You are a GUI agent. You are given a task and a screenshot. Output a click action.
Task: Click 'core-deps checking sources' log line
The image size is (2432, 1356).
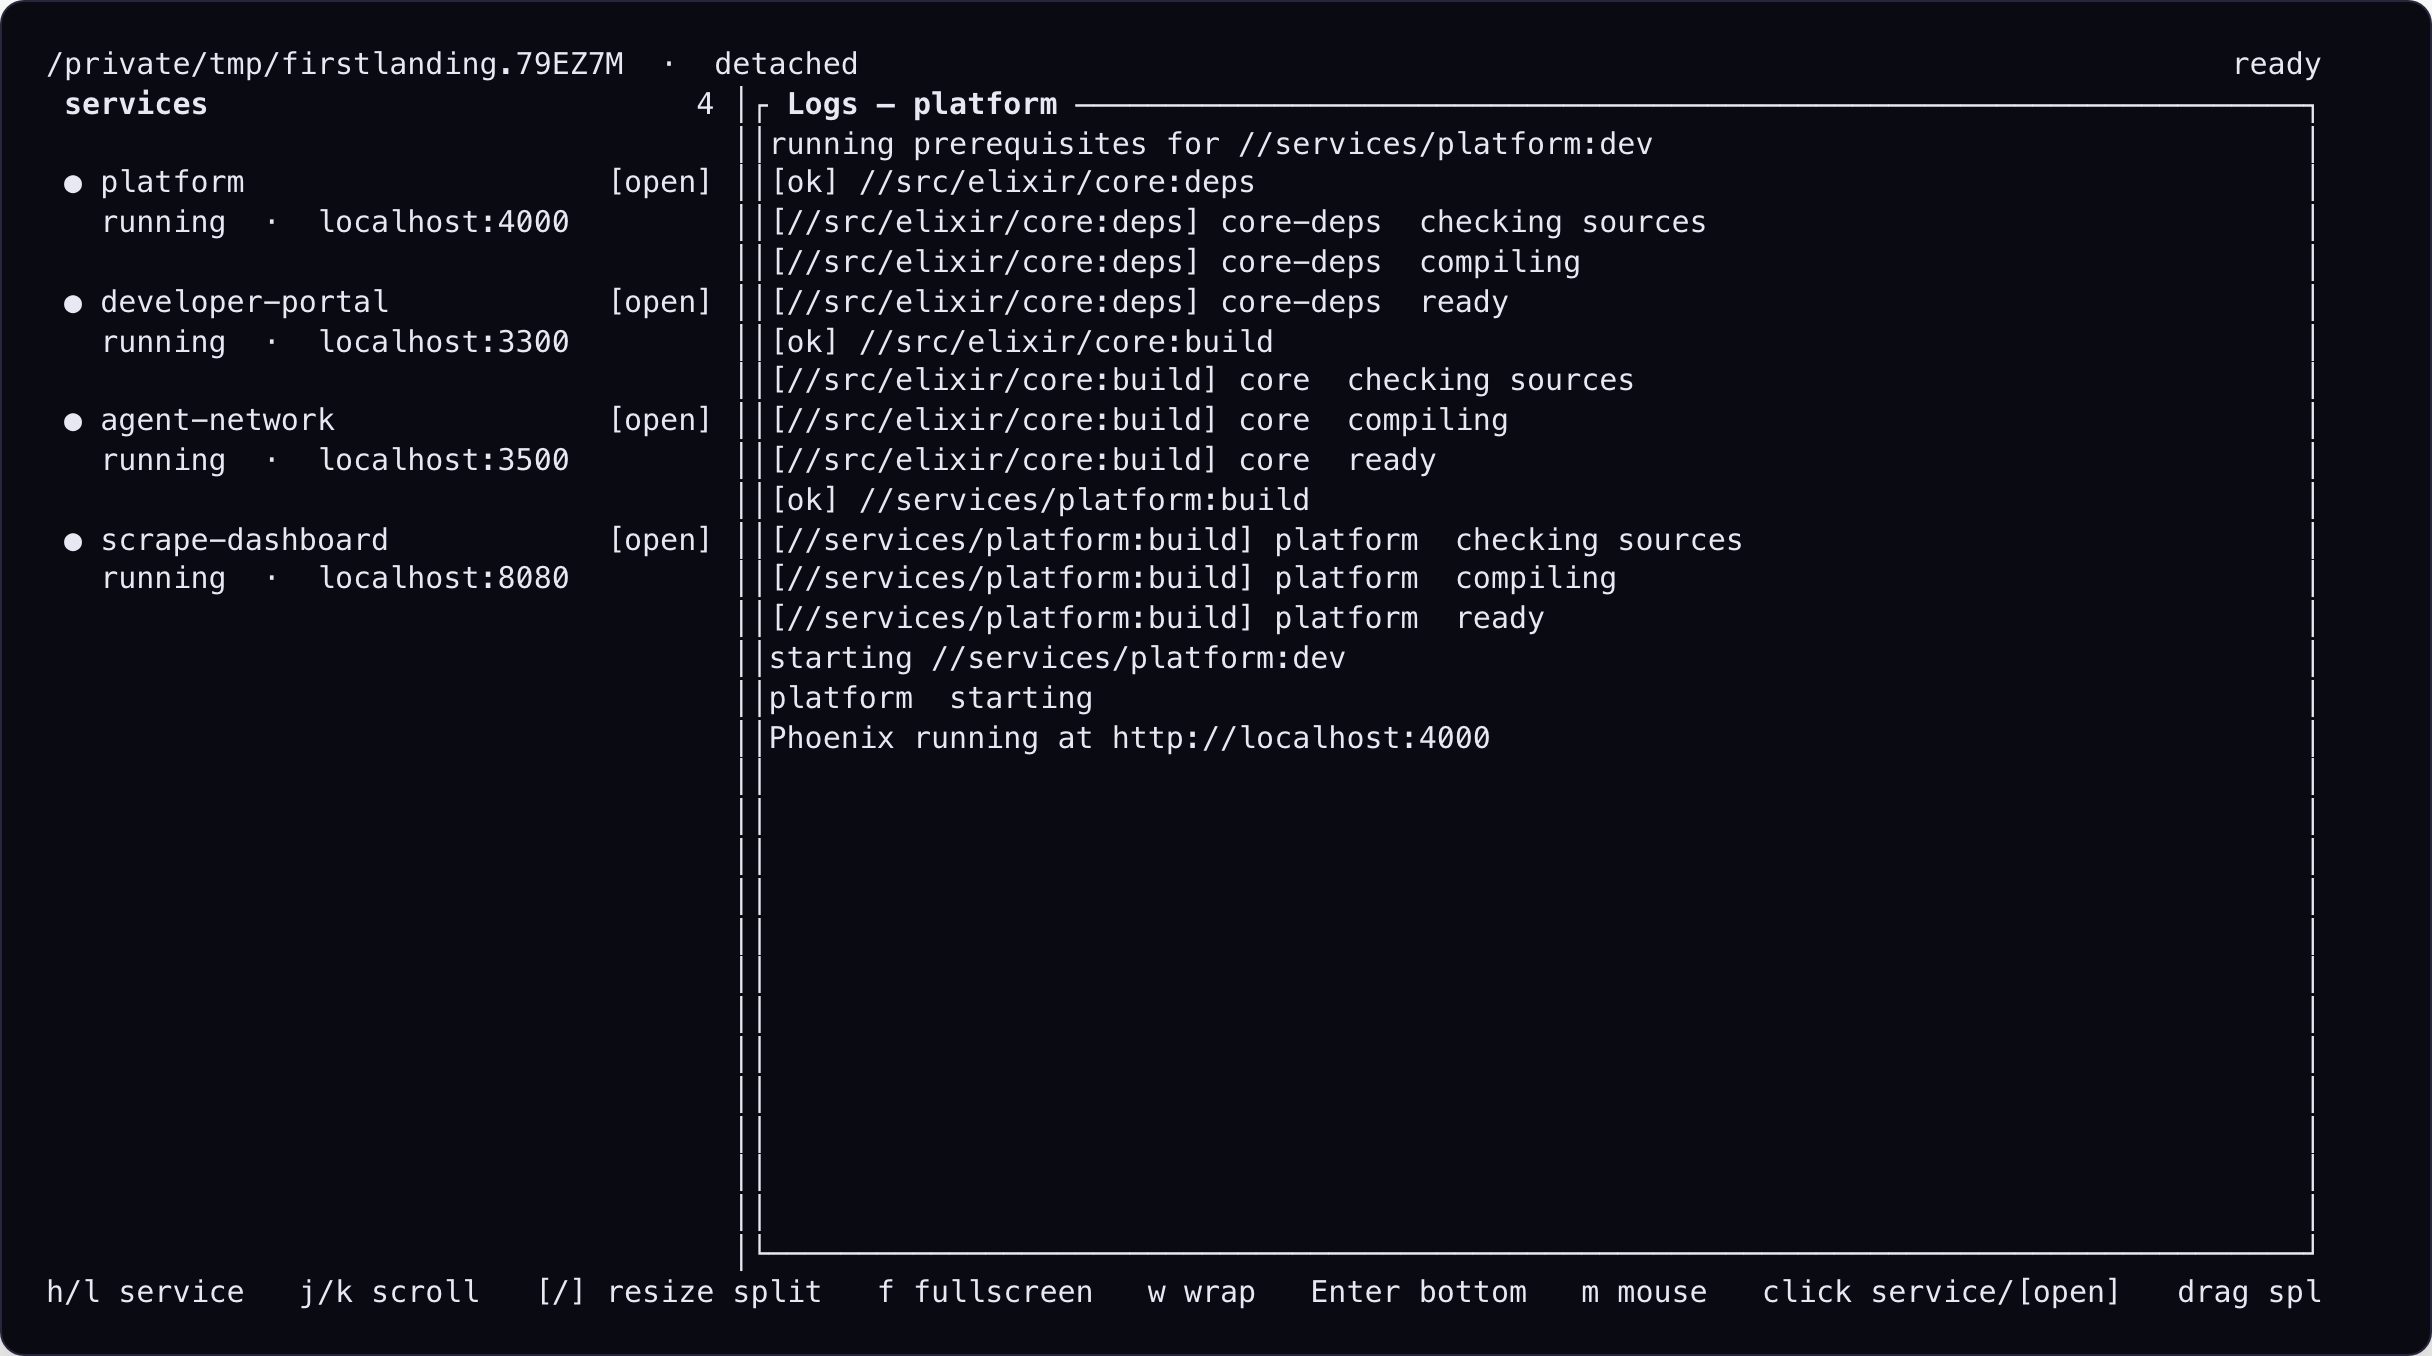1238,222
